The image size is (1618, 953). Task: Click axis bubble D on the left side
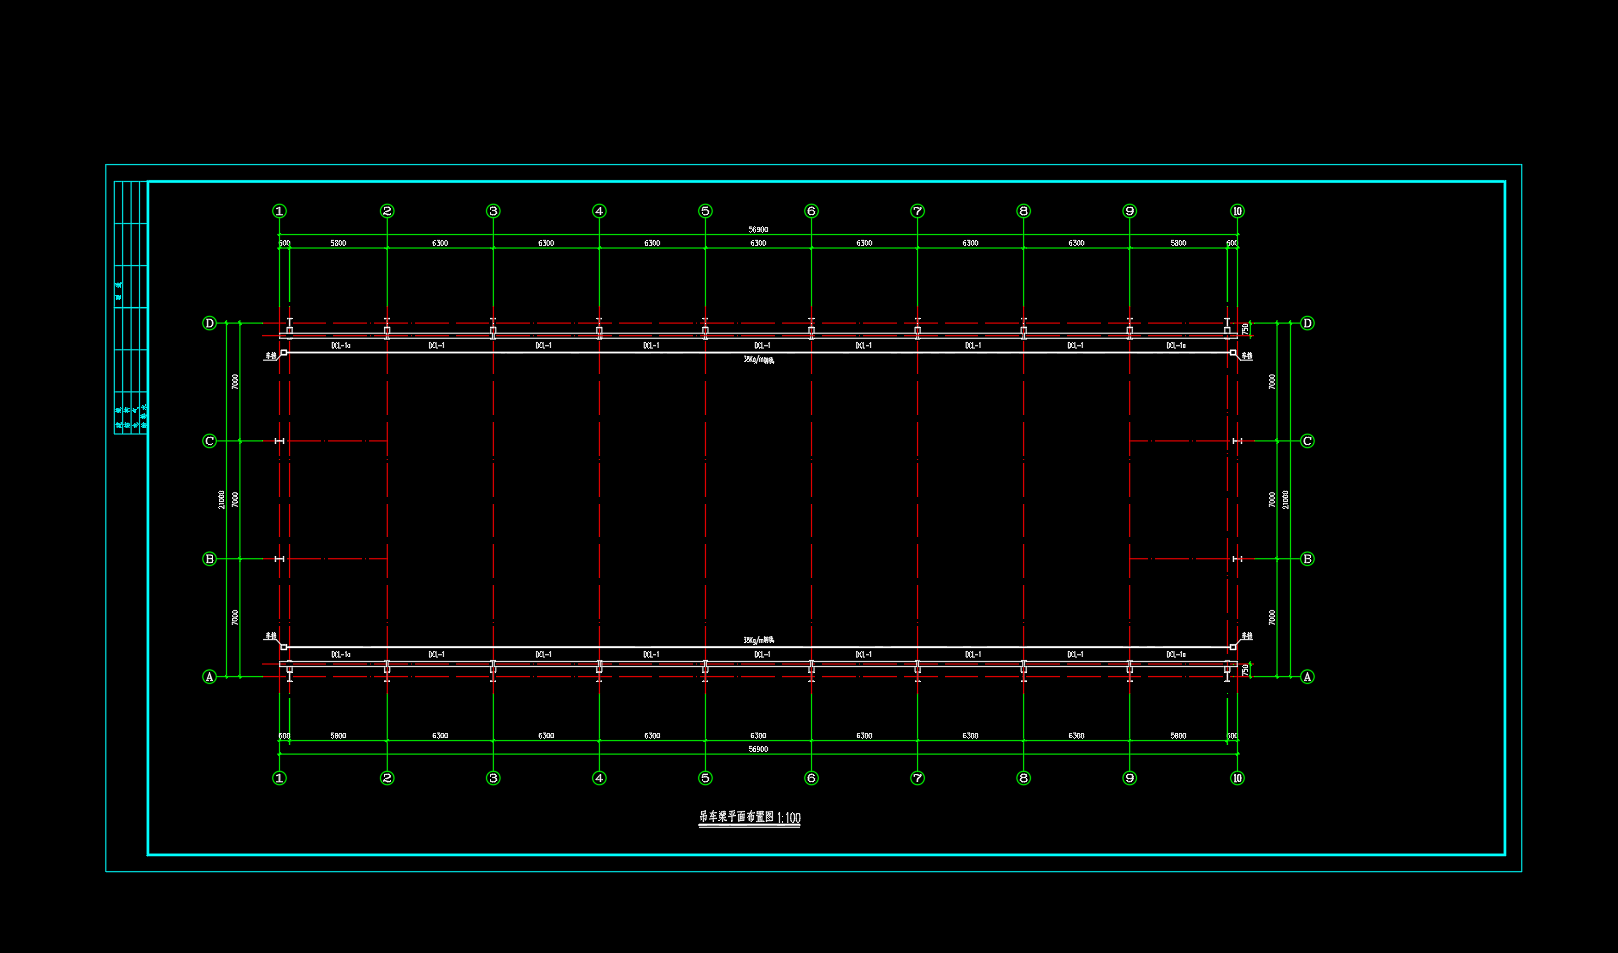[x=209, y=323]
